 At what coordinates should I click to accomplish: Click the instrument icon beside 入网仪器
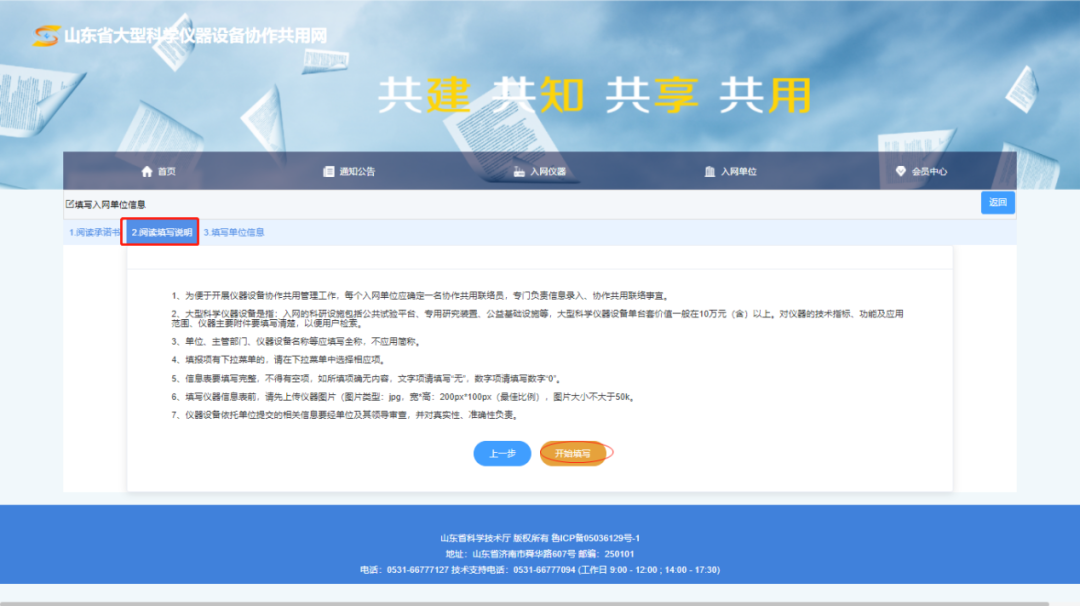pyautogui.click(x=519, y=171)
